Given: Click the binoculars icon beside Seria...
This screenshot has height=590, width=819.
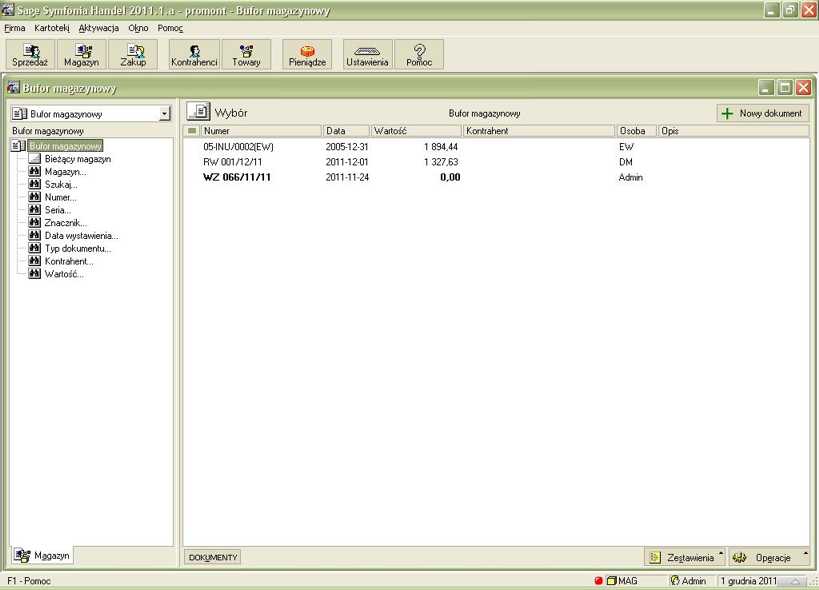Looking at the screenshot, I should click(x=34, y=209).
